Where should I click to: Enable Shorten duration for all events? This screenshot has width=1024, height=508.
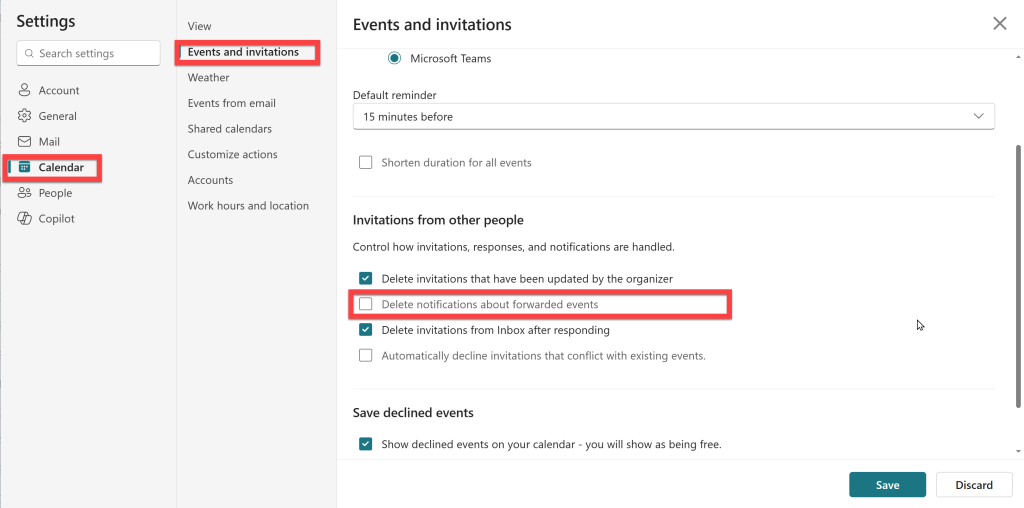pos(366,162)
